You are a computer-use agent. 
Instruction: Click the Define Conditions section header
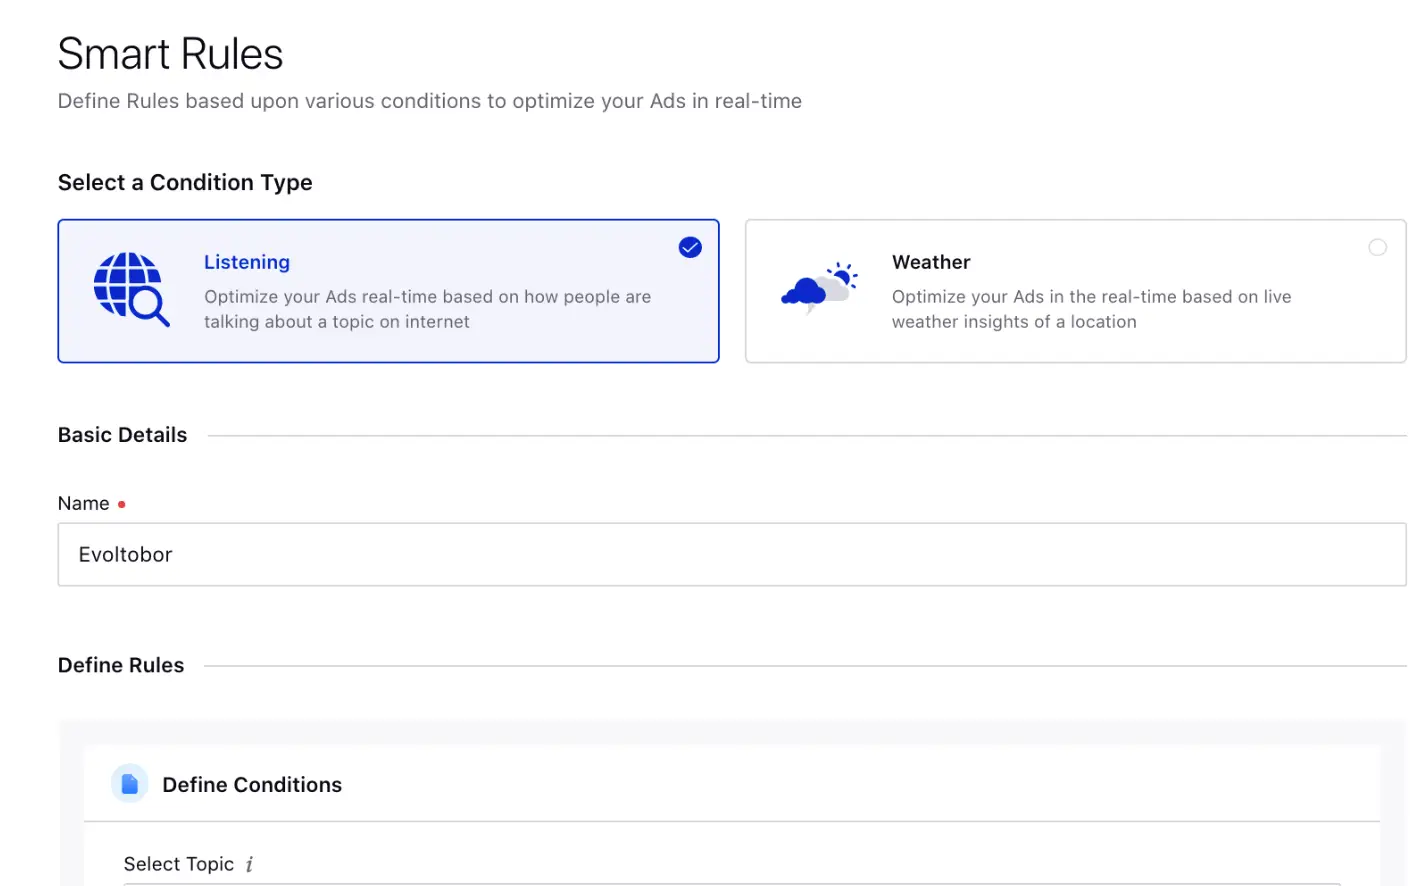click(252, 785)
